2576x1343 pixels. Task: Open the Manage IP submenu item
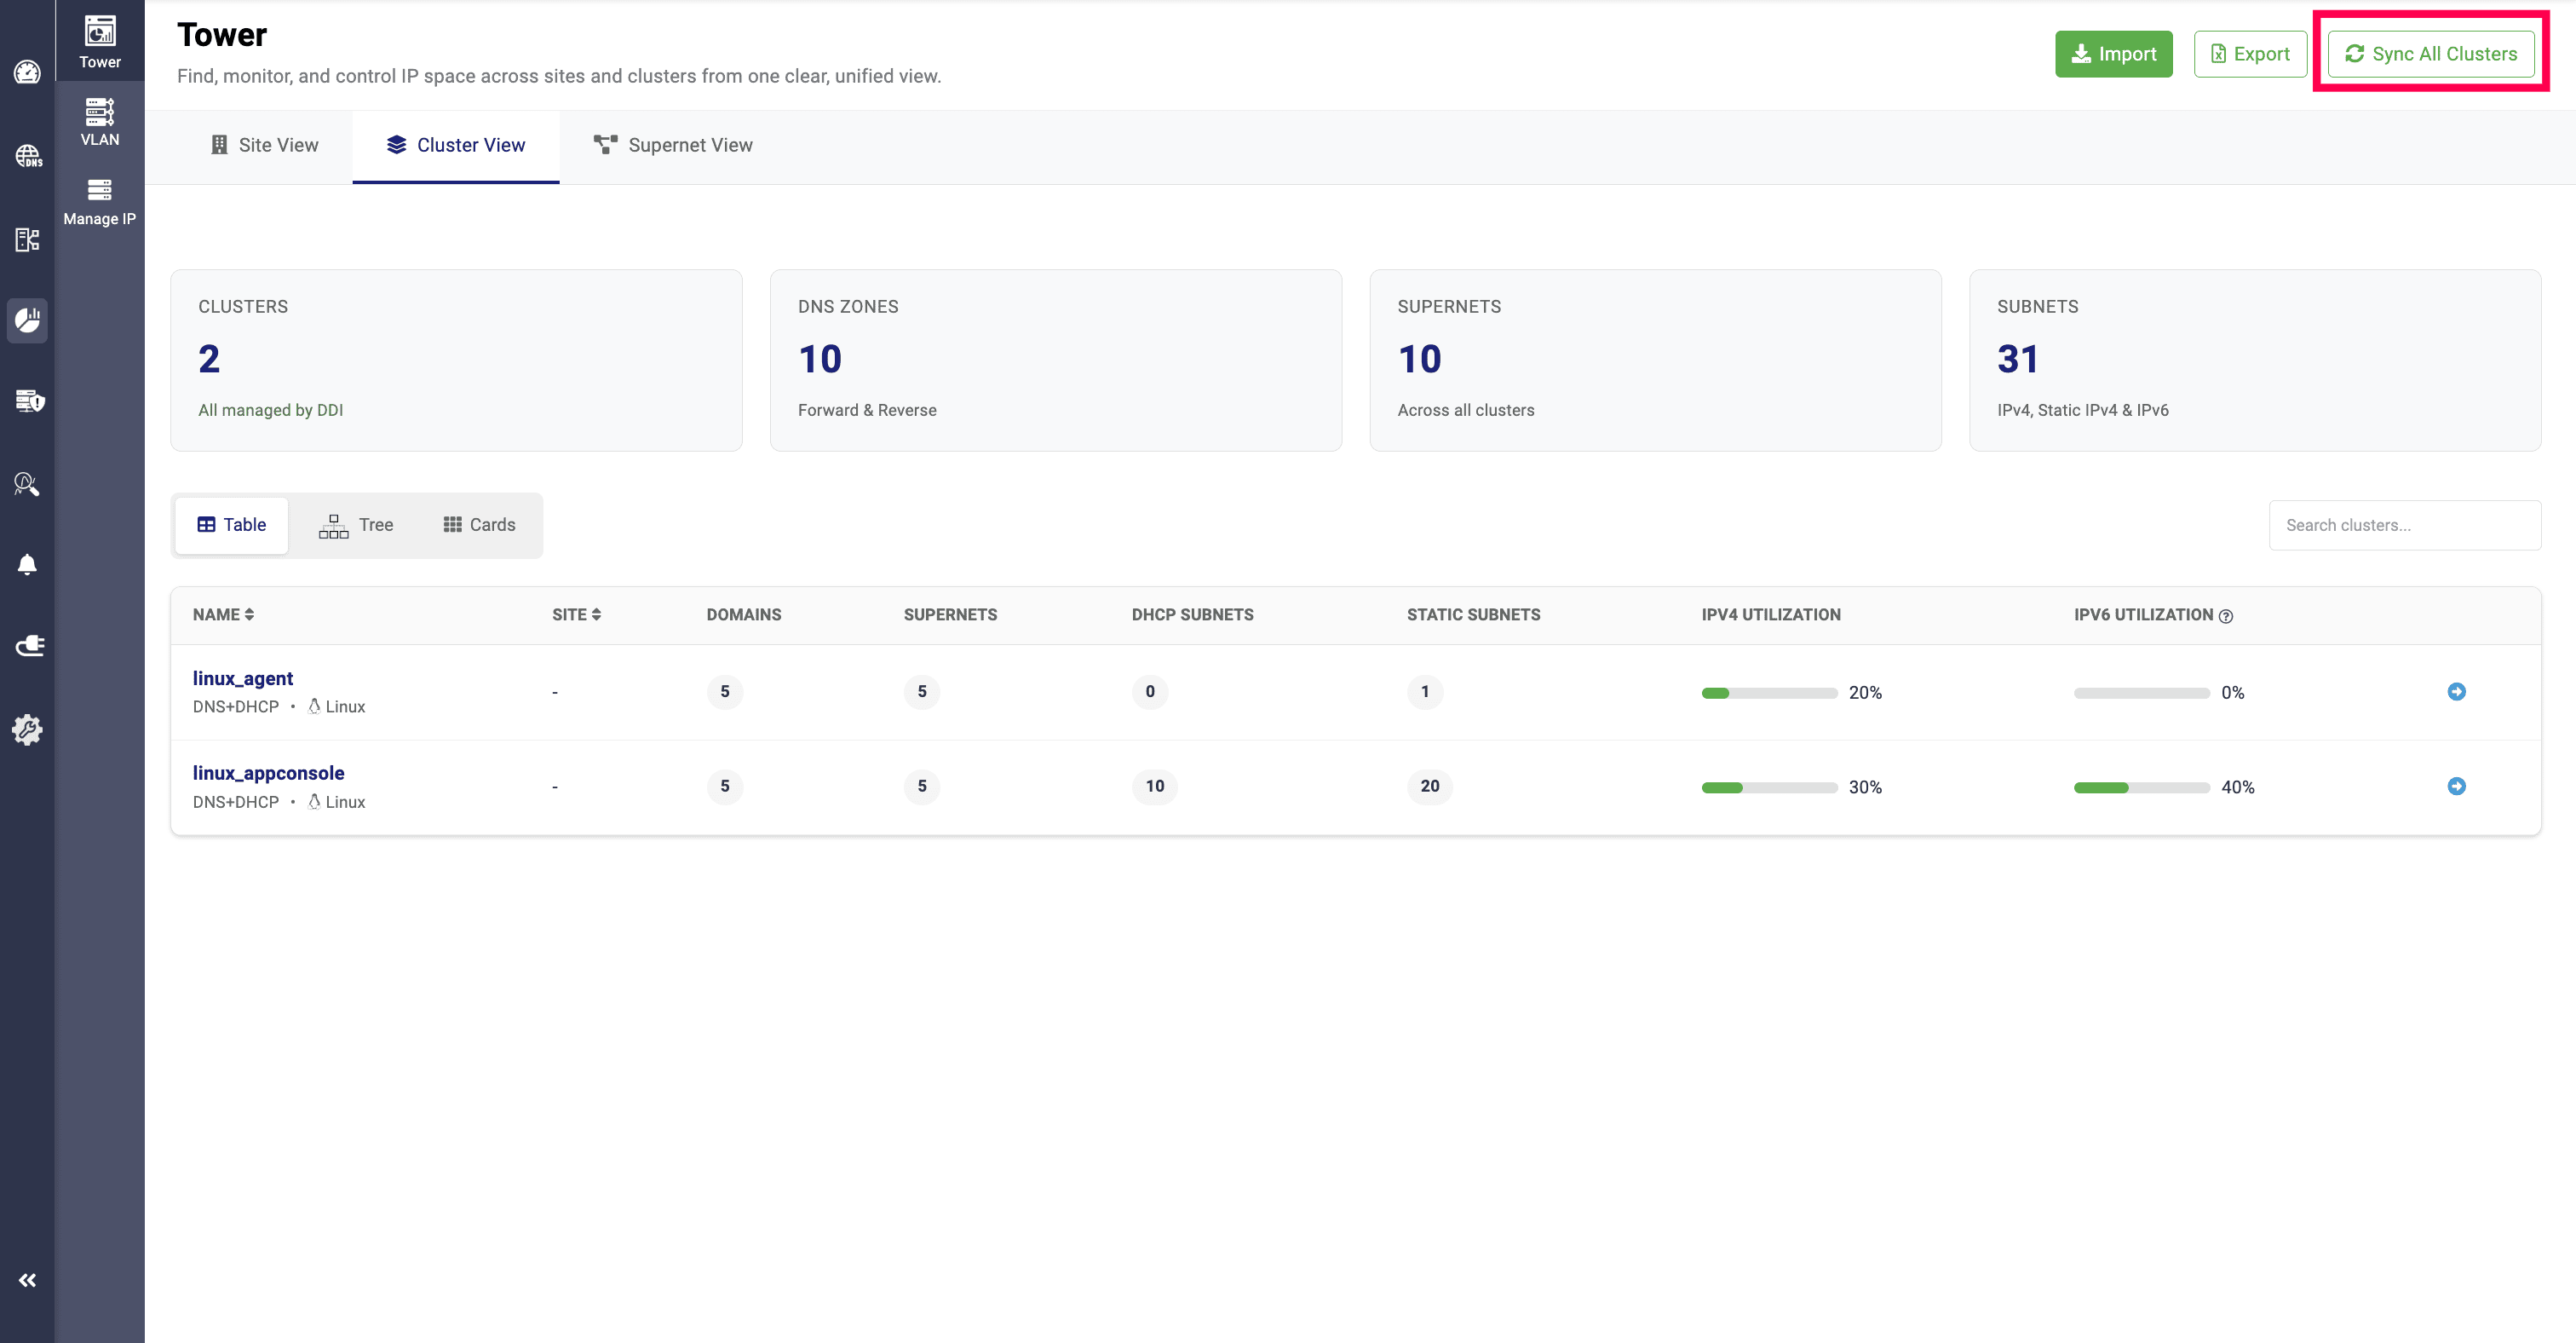pyautogui.click(x=99, y=201)
